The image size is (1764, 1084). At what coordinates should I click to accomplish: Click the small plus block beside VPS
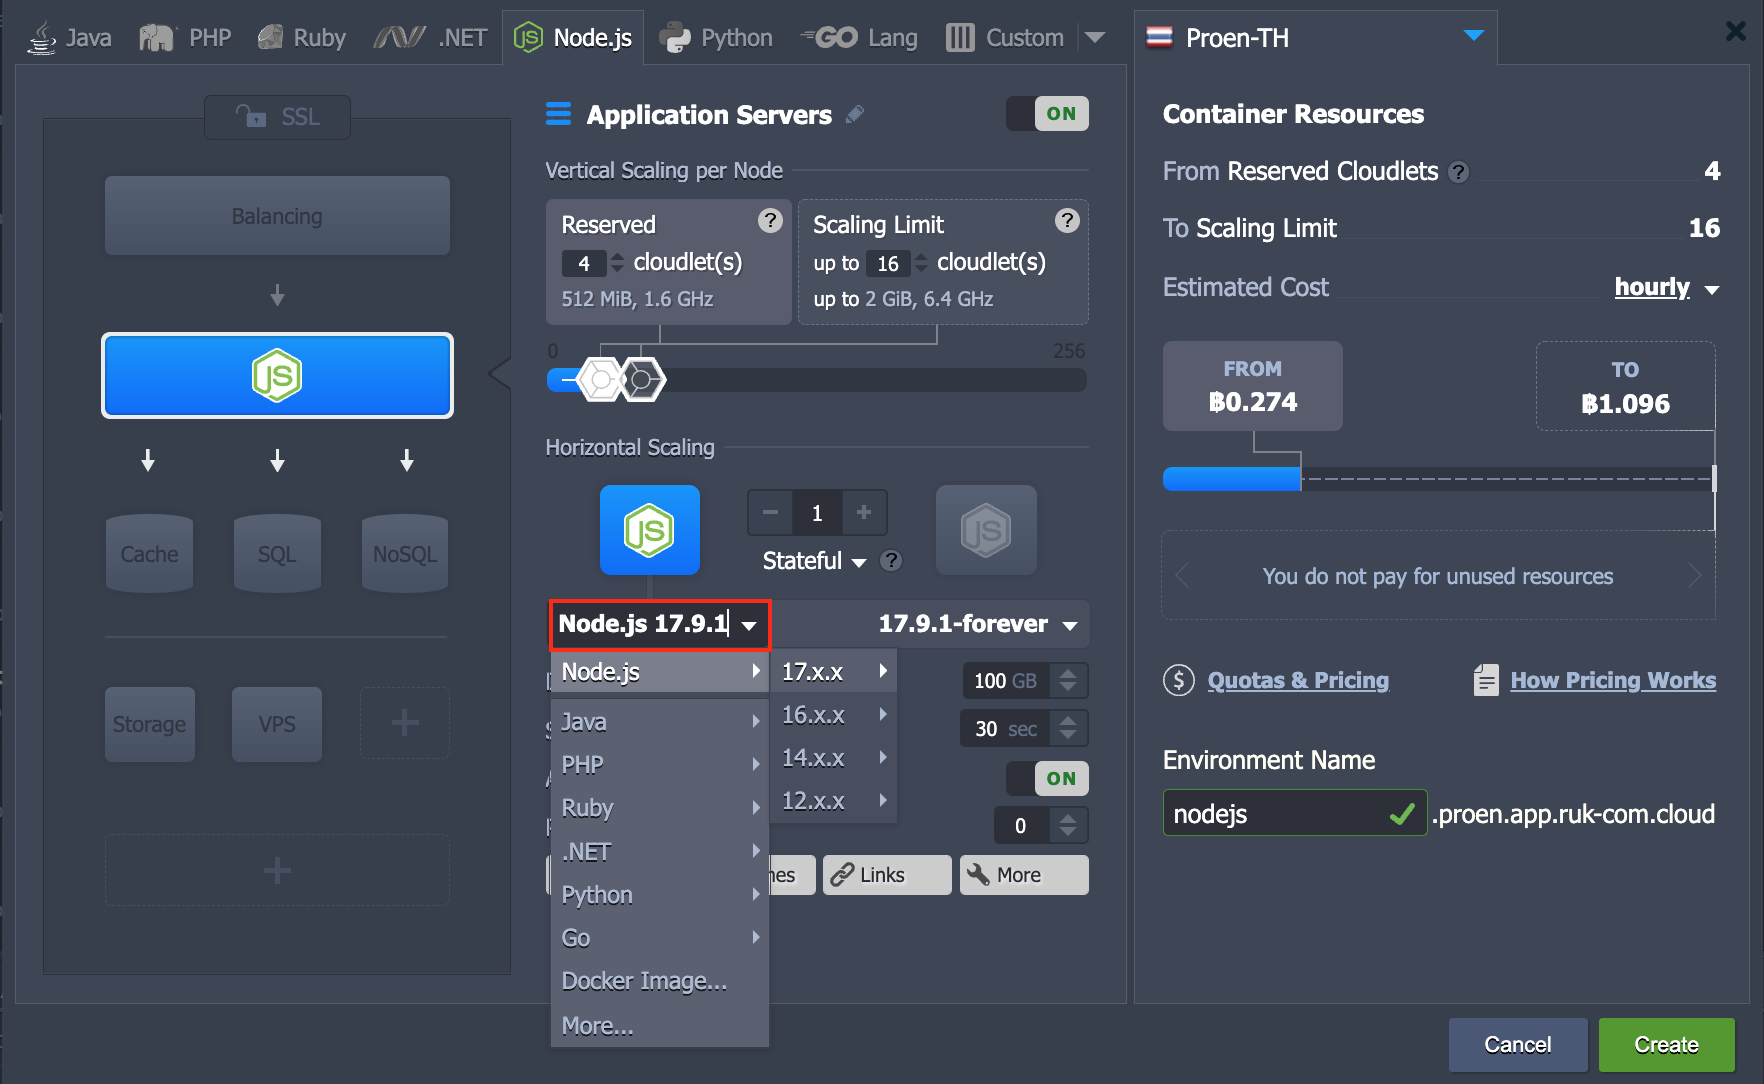405,723
